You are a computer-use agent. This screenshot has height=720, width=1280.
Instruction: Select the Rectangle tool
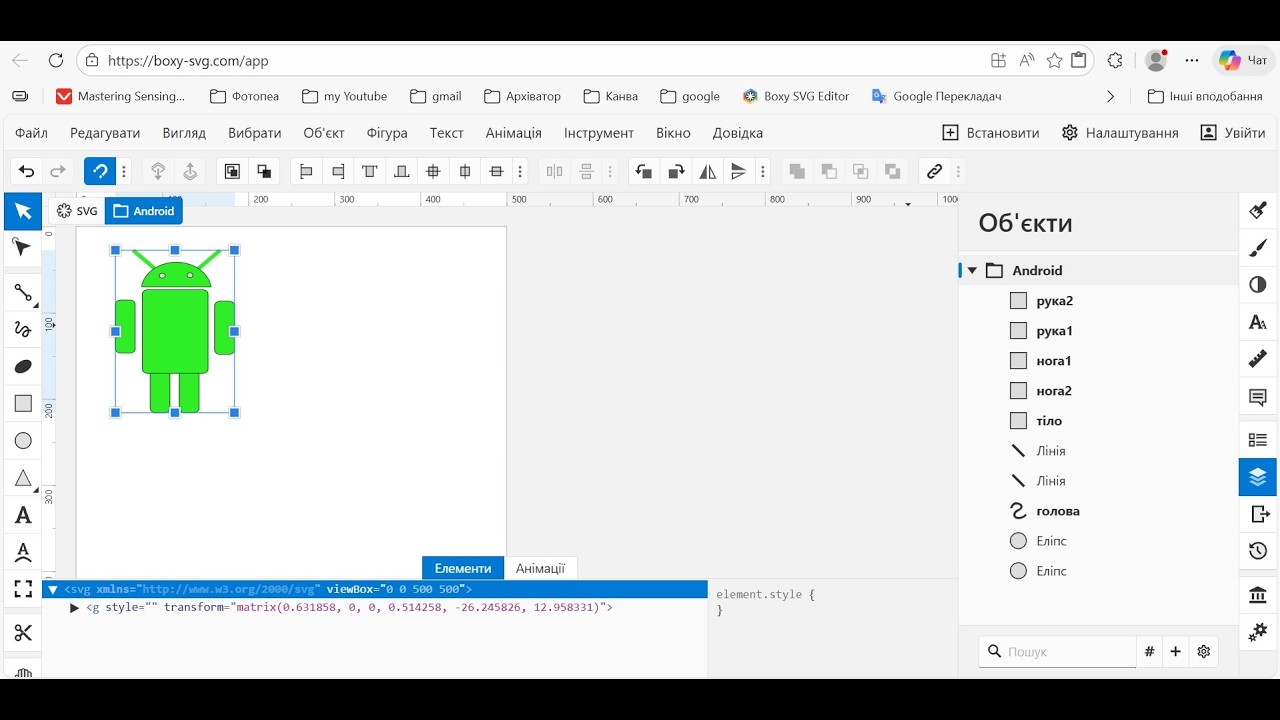(x=23, y=404)
